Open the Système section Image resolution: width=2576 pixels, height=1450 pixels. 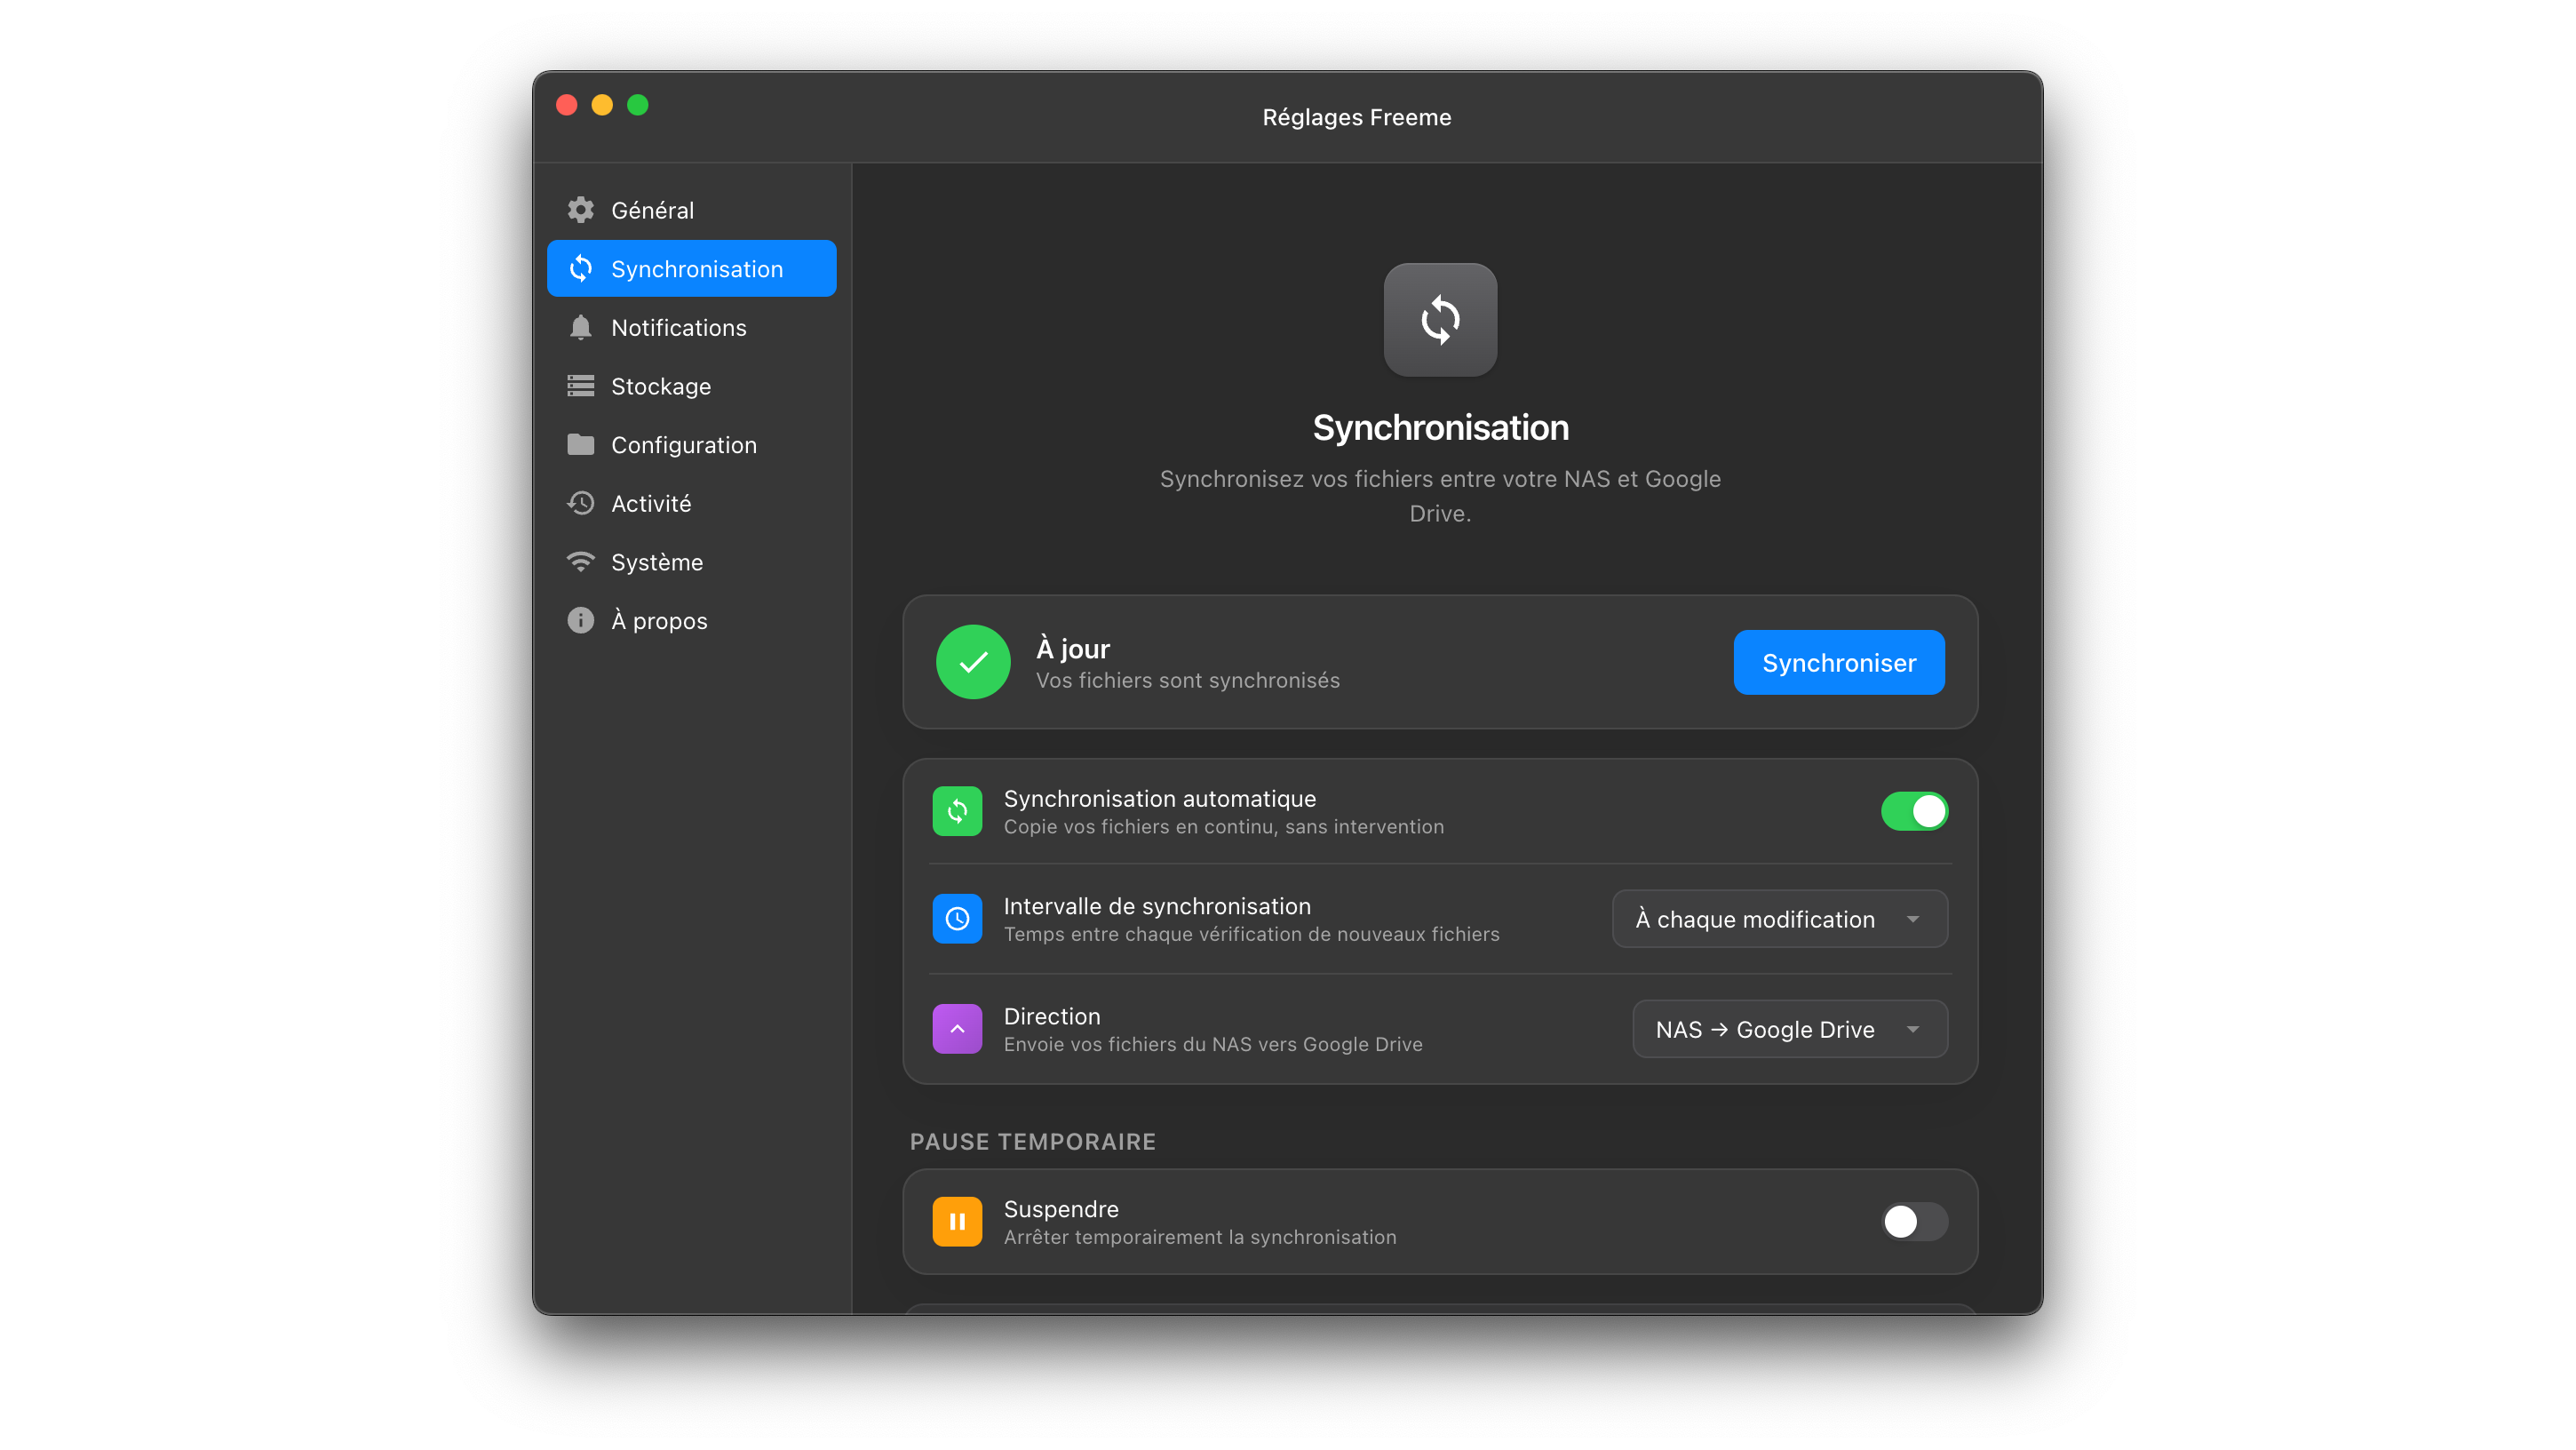click(691, 562)
